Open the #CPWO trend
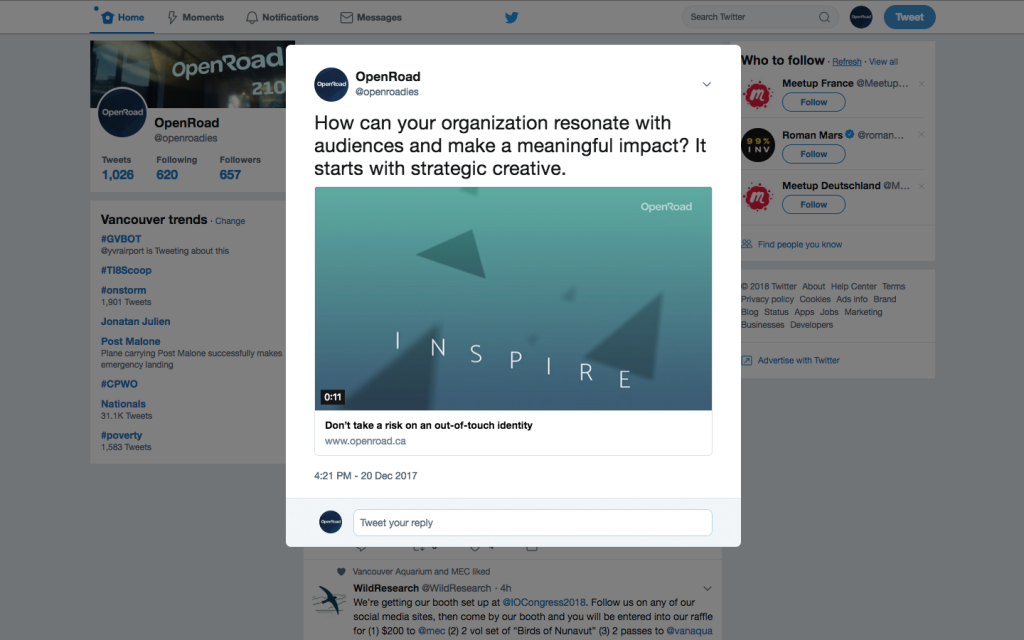This screenshot has height=640, width=1024. pyautogui.click(x=119, y=384)
